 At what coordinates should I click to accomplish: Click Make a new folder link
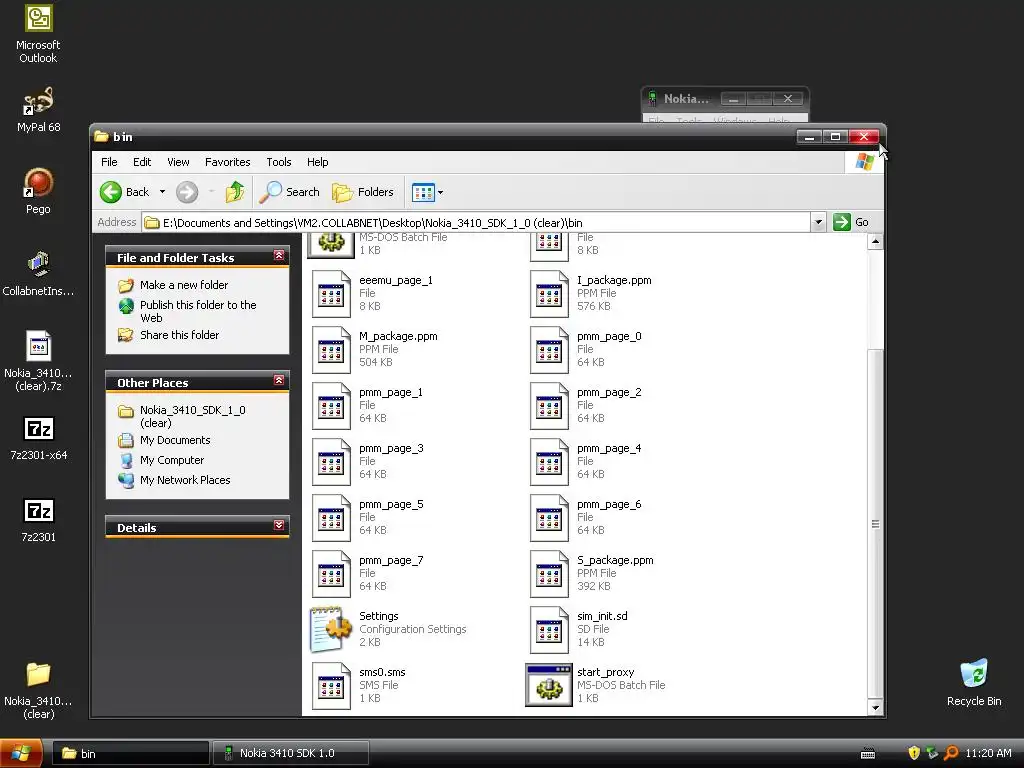pos(184,285)
